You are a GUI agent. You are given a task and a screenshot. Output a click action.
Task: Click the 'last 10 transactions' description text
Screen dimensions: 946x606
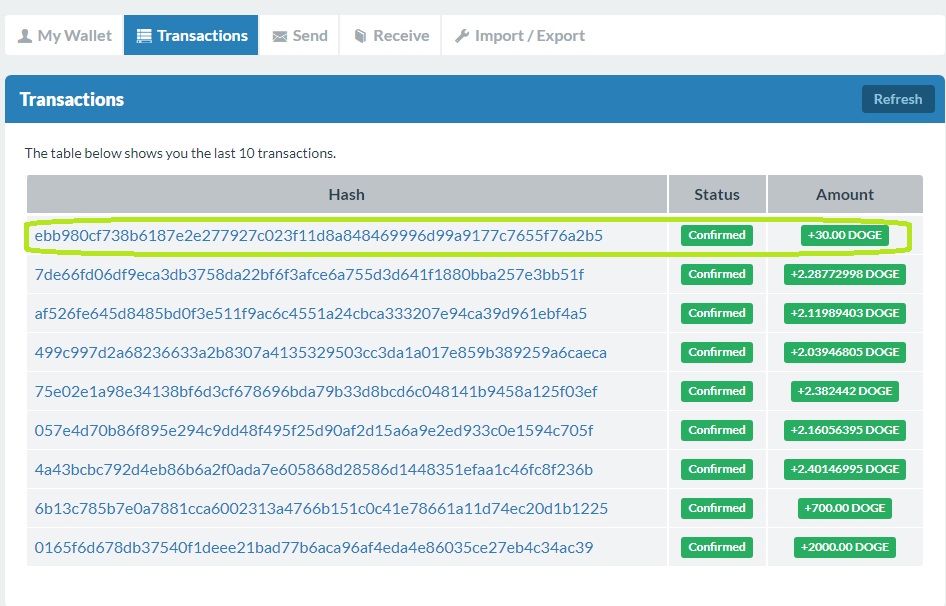[180, 153]
